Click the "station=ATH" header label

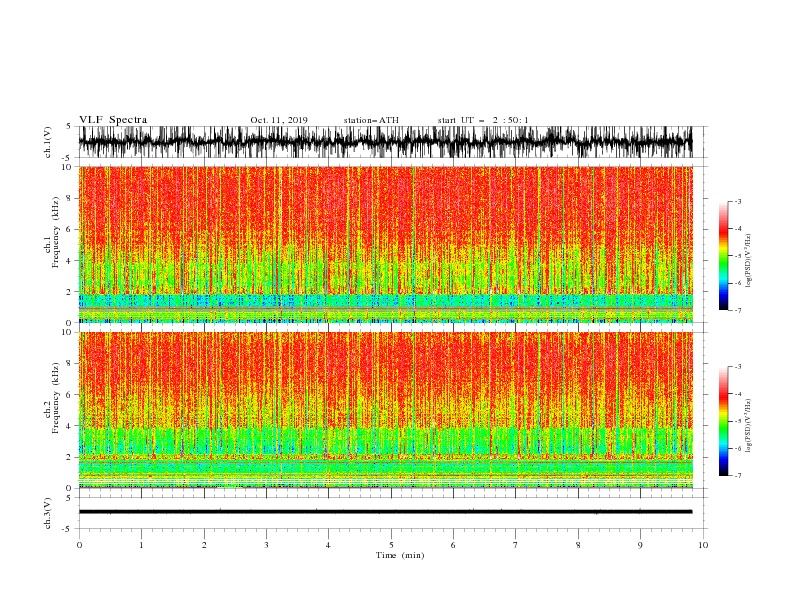point(371,120)
